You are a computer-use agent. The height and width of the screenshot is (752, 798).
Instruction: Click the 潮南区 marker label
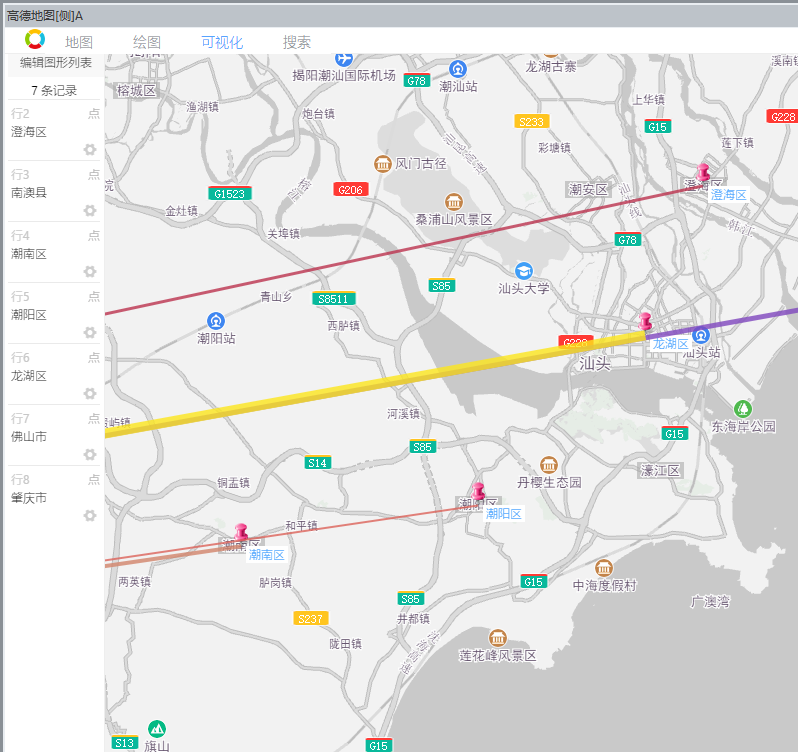[267, 555]
